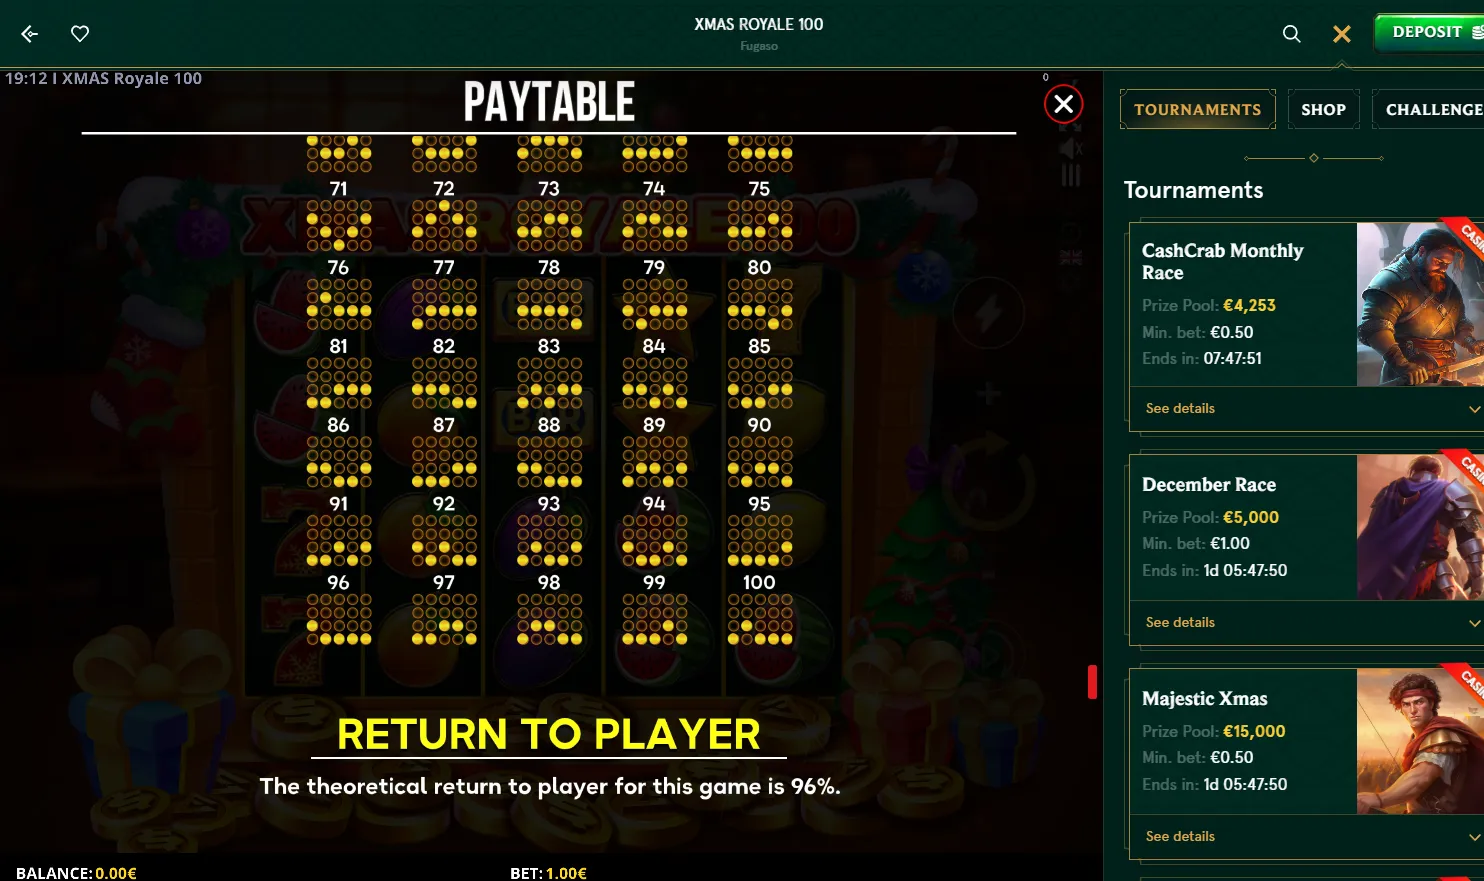This screenshot has width=1484, height=881.
Task: Click See details under CashCrab Monthly Race
Action: [x=1180, y=408]
